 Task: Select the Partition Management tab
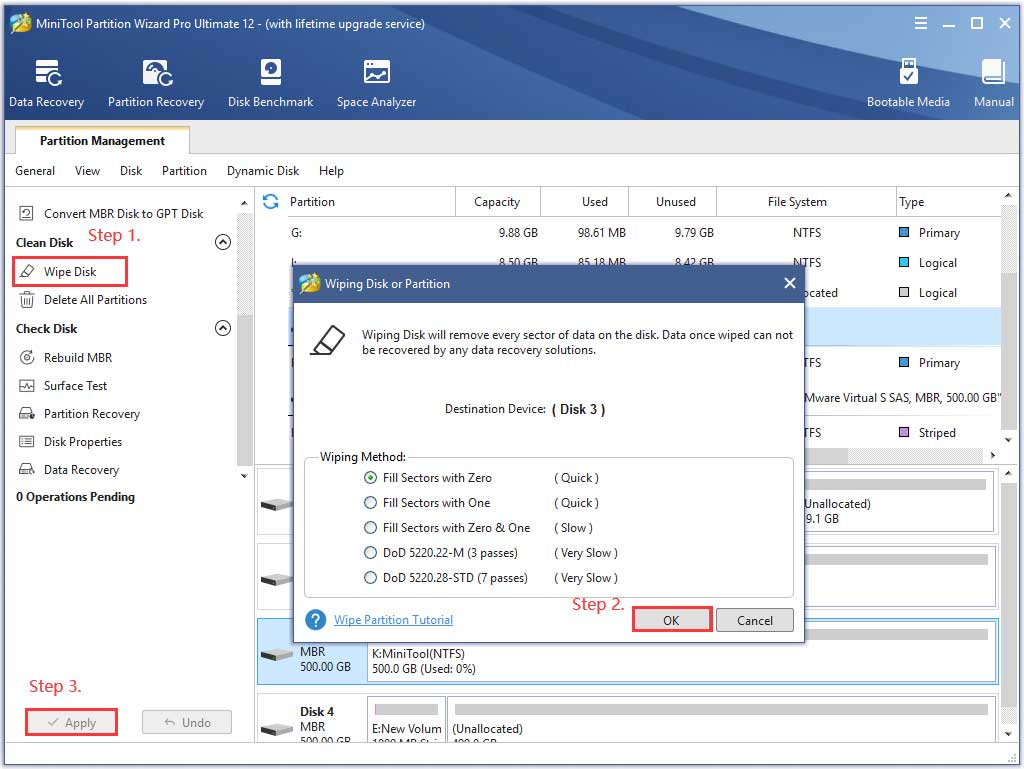point(103,140)
